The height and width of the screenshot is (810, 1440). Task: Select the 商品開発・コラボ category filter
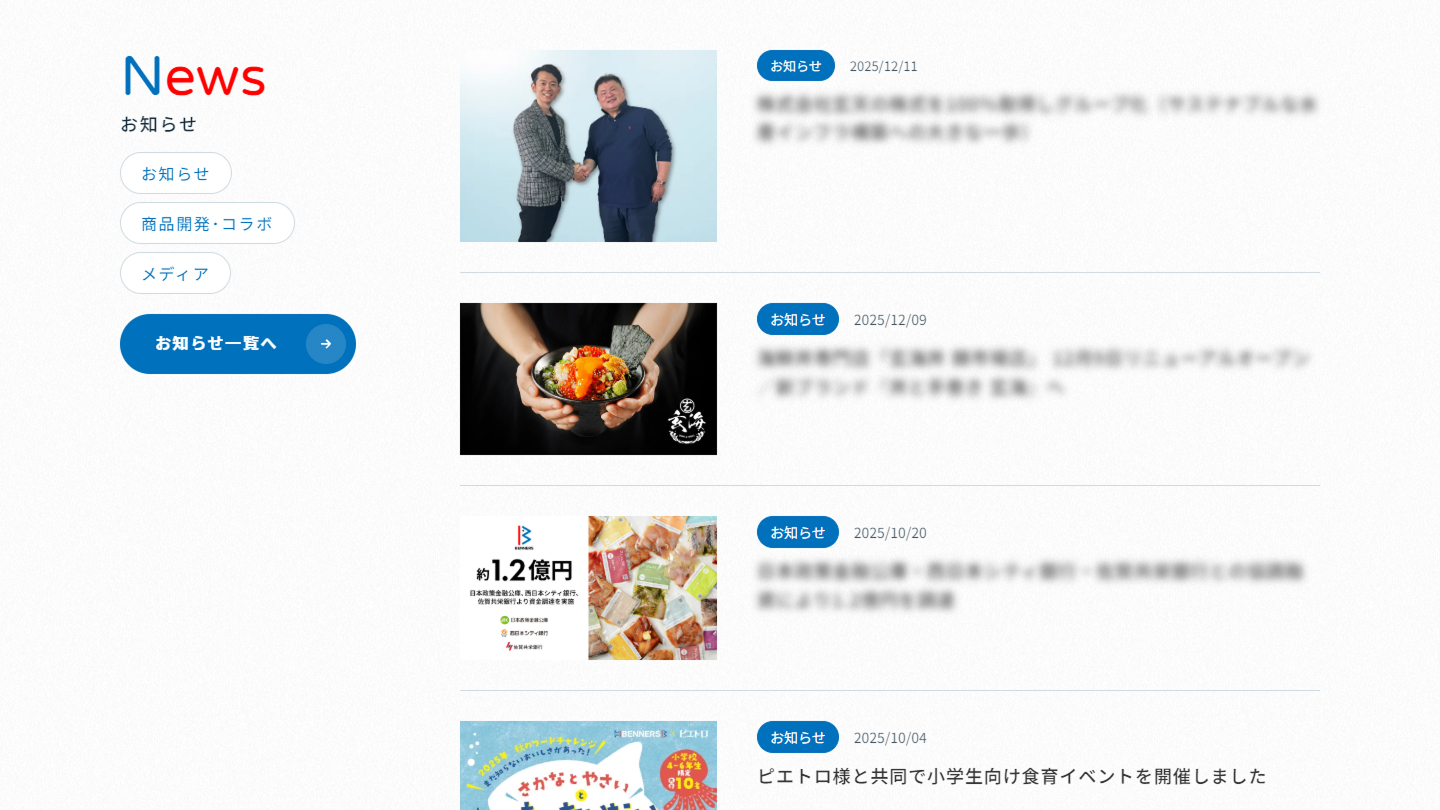point(207,223)
